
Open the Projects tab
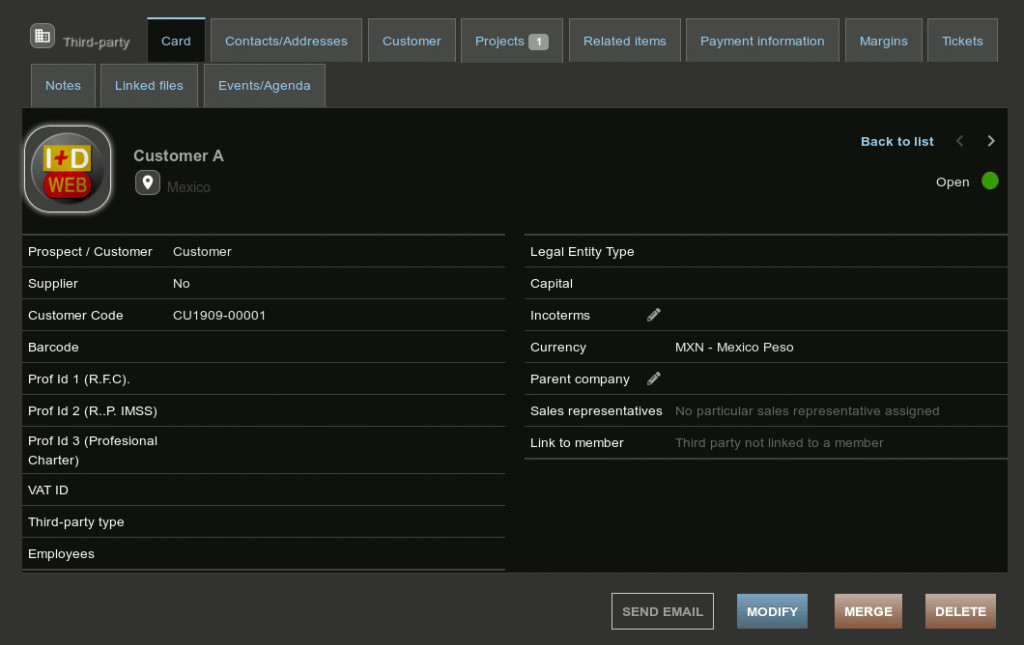tap(511, 41)
